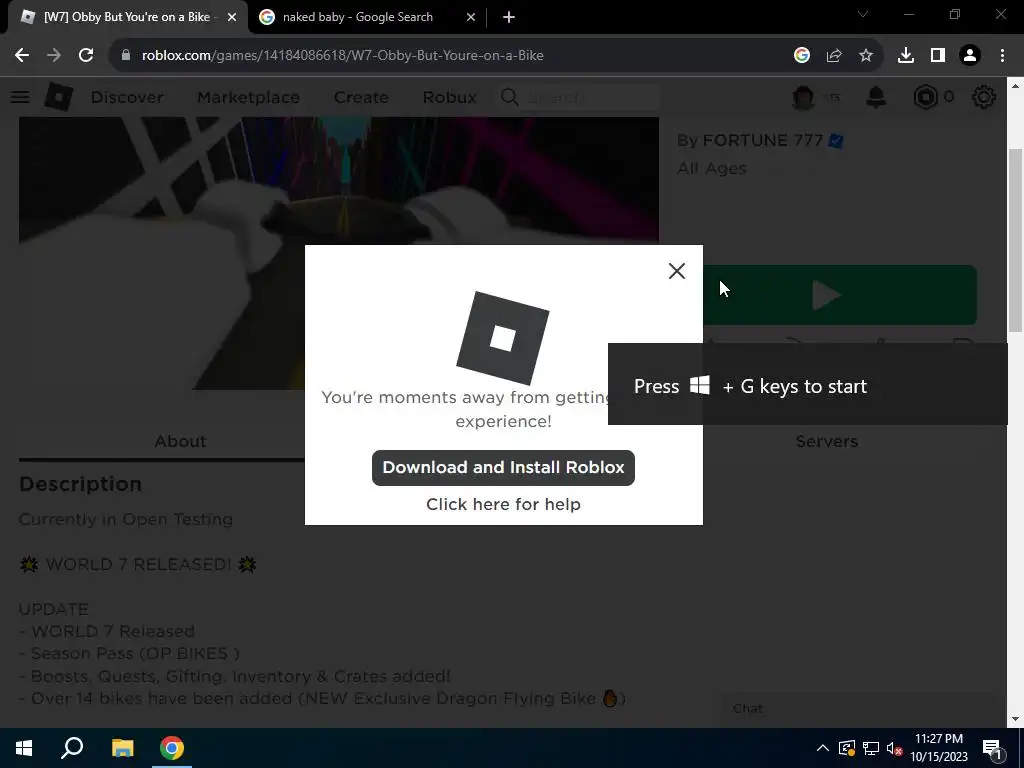The width and height of the screenshot is (1024, 768).
Task: Click the game preview thumbnail image
Action: coord(338,253)
